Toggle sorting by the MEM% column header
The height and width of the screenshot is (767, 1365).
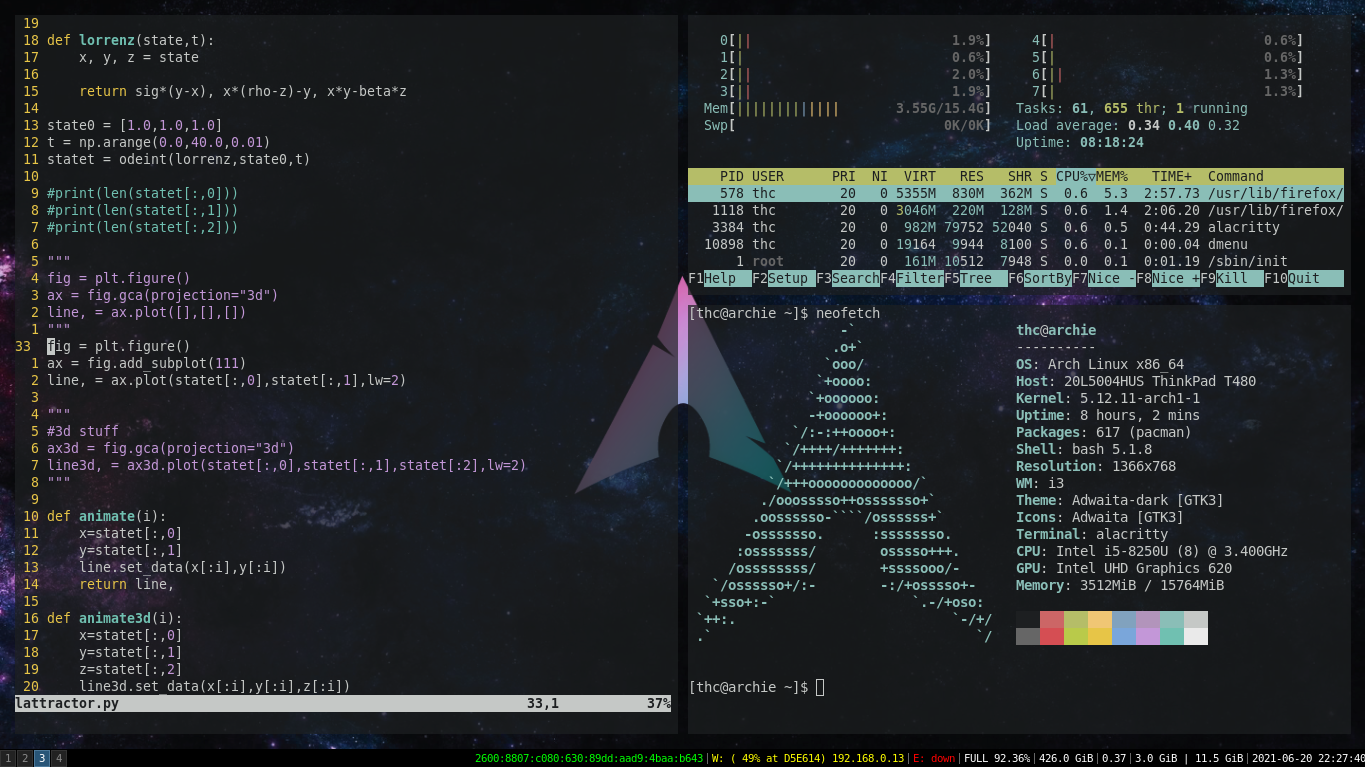point(1112,176)
